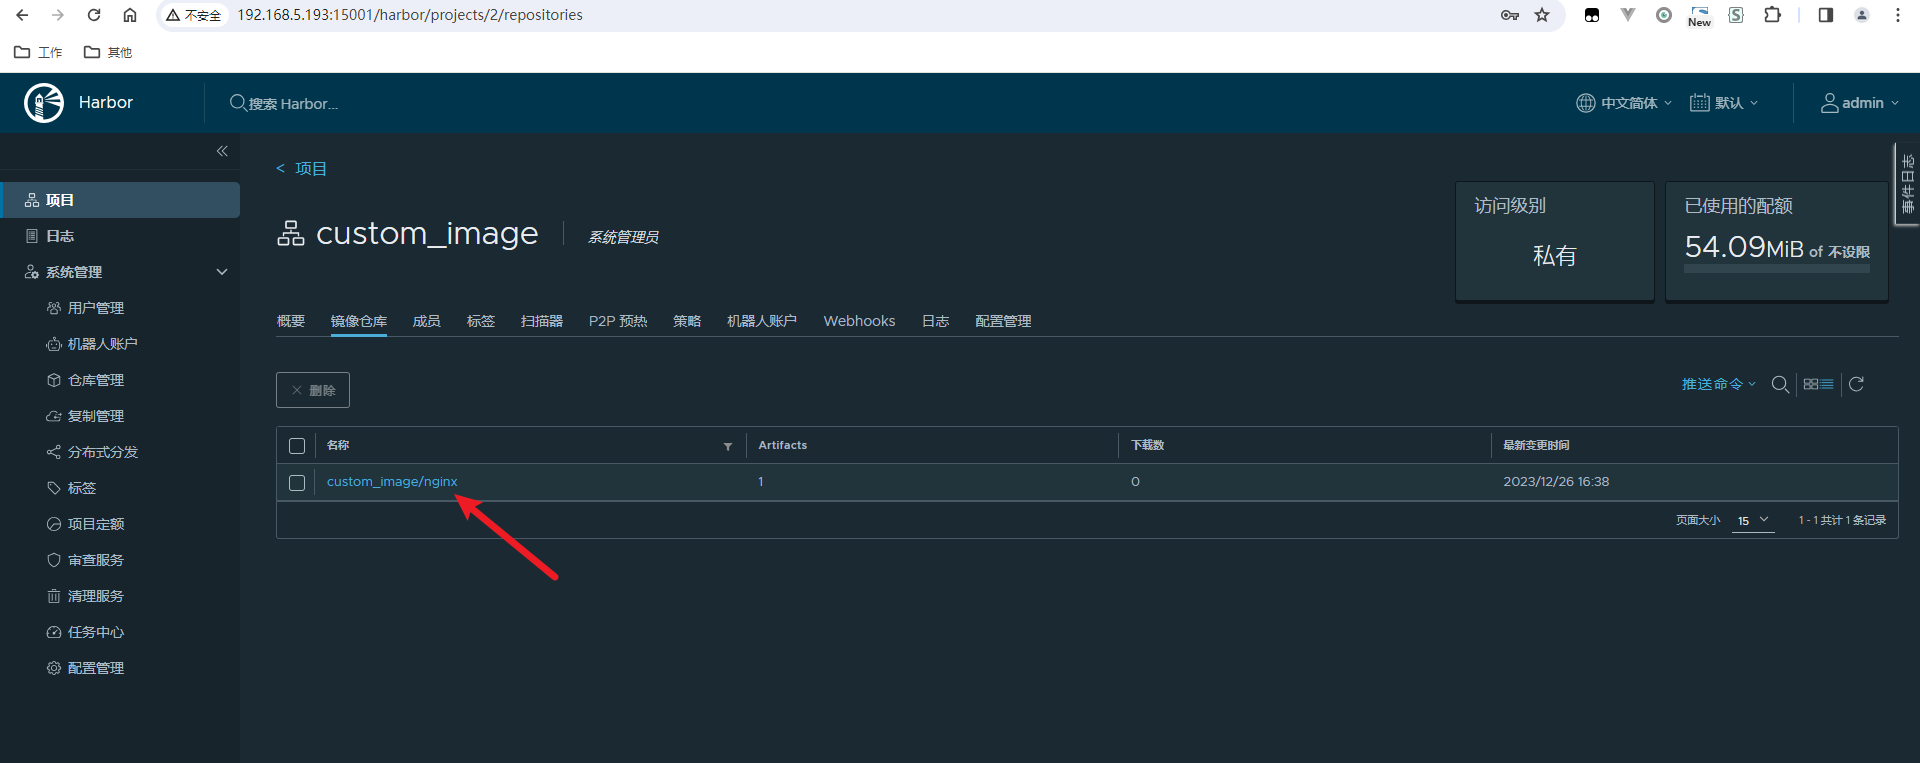Toggle browser side panel icon
This screenshot has height=763, width=1920.
(1825, 15)
